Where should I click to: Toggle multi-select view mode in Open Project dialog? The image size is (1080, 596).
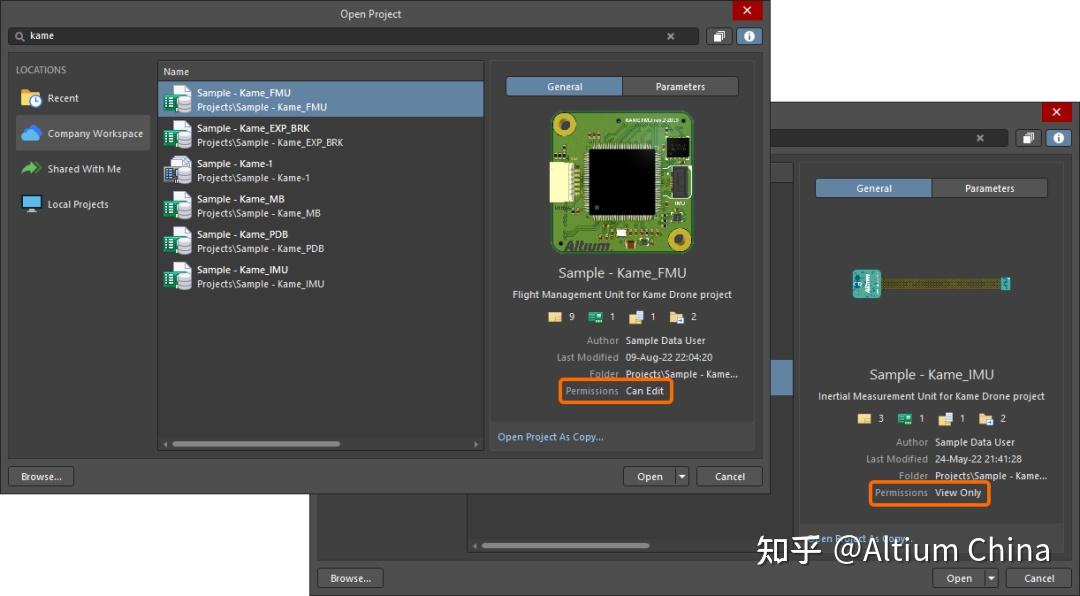pos(717,36)
